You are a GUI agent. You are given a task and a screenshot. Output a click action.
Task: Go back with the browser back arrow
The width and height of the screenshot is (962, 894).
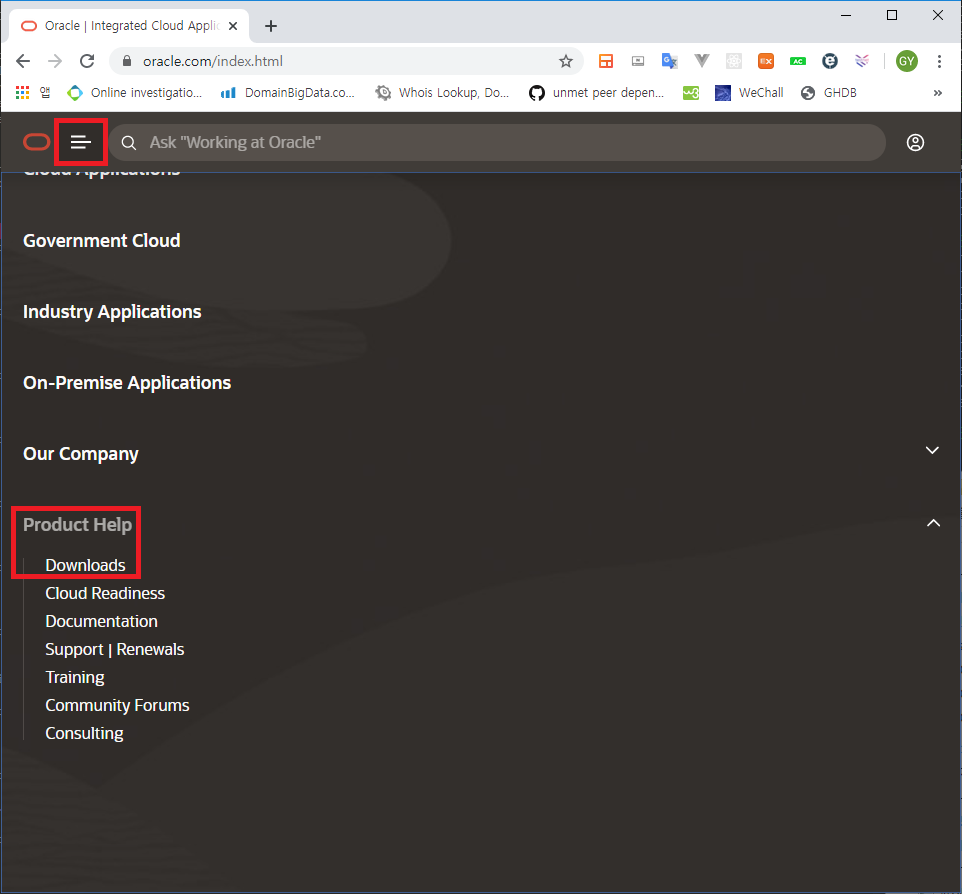[23, 61]
